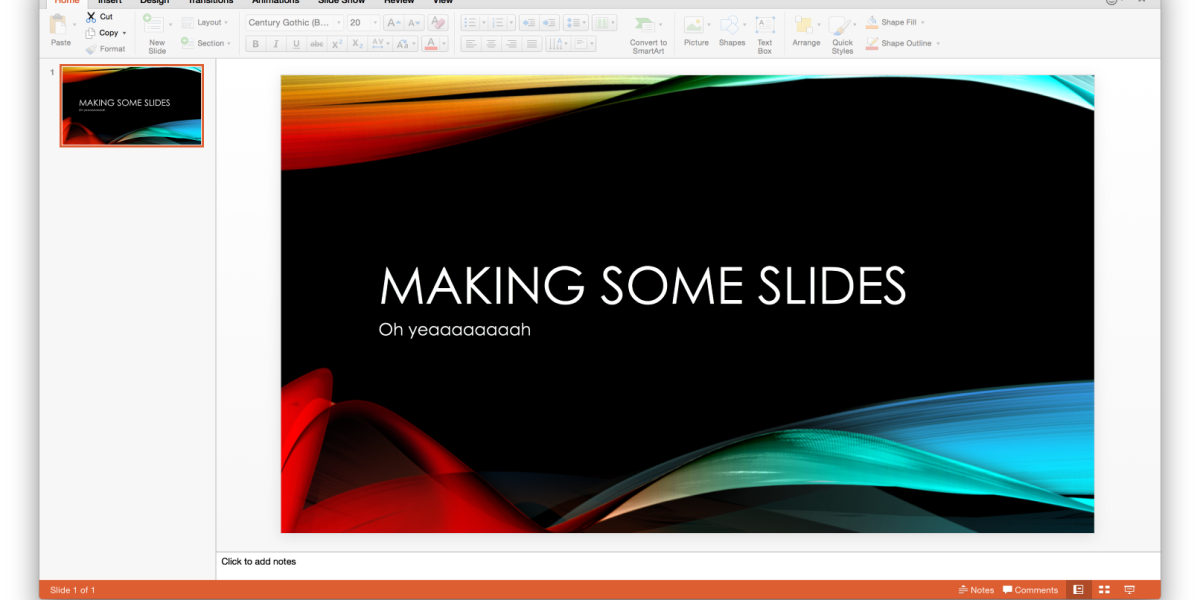Decrease font size with A-down icon
This screenshot has width=1200, height=600.
point(413,22)
